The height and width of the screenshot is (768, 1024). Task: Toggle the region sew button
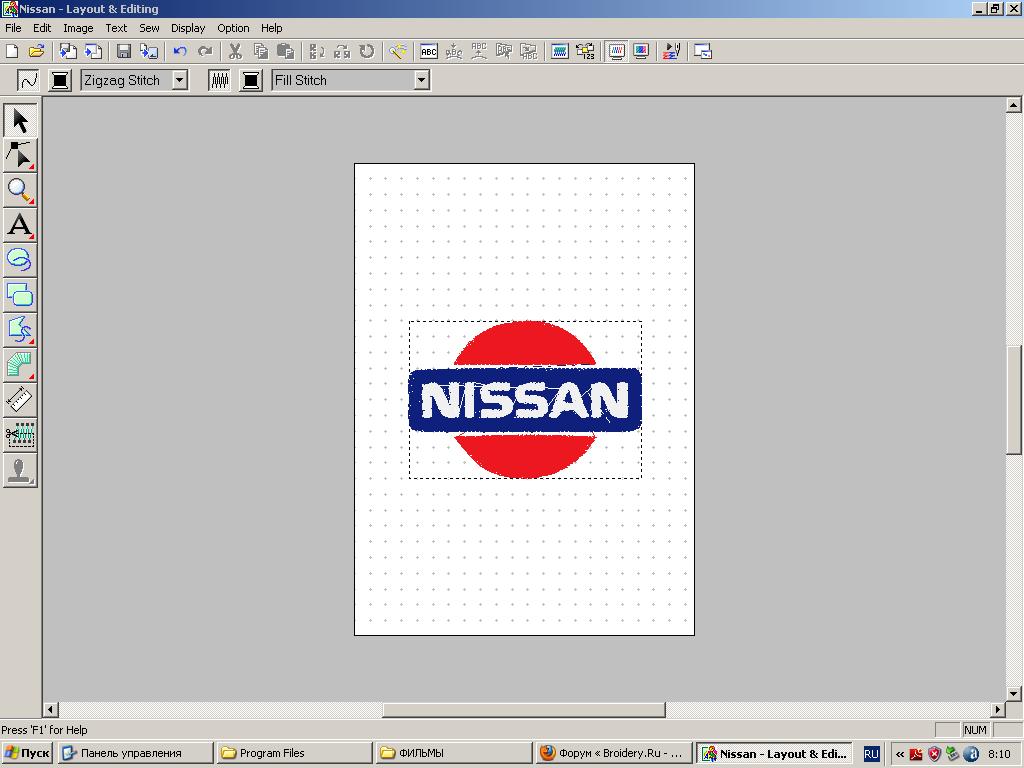click(x=220, y=80)
